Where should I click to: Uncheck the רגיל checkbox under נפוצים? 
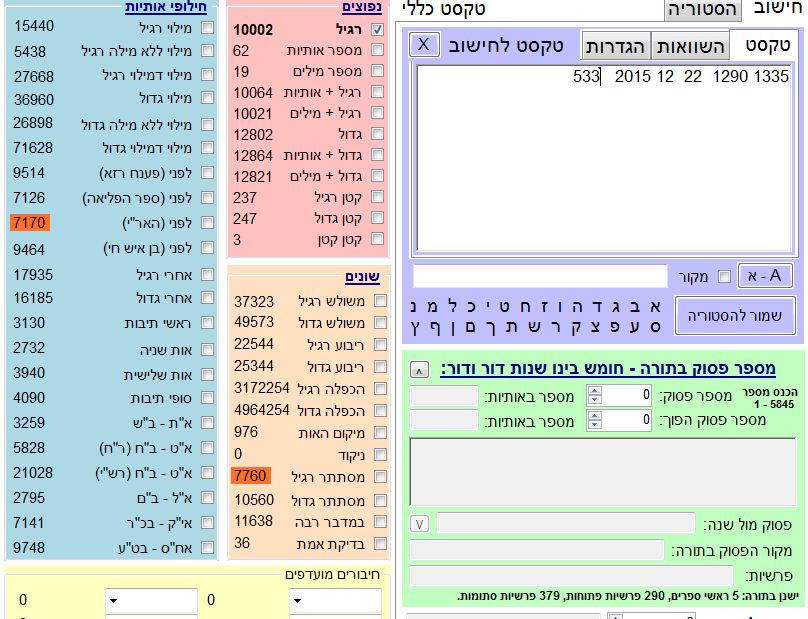point(377,30)
